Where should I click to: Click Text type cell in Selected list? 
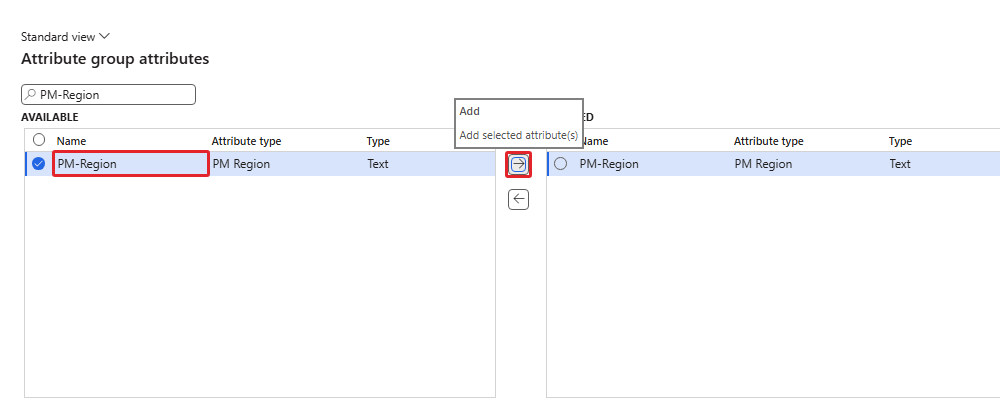900,164
